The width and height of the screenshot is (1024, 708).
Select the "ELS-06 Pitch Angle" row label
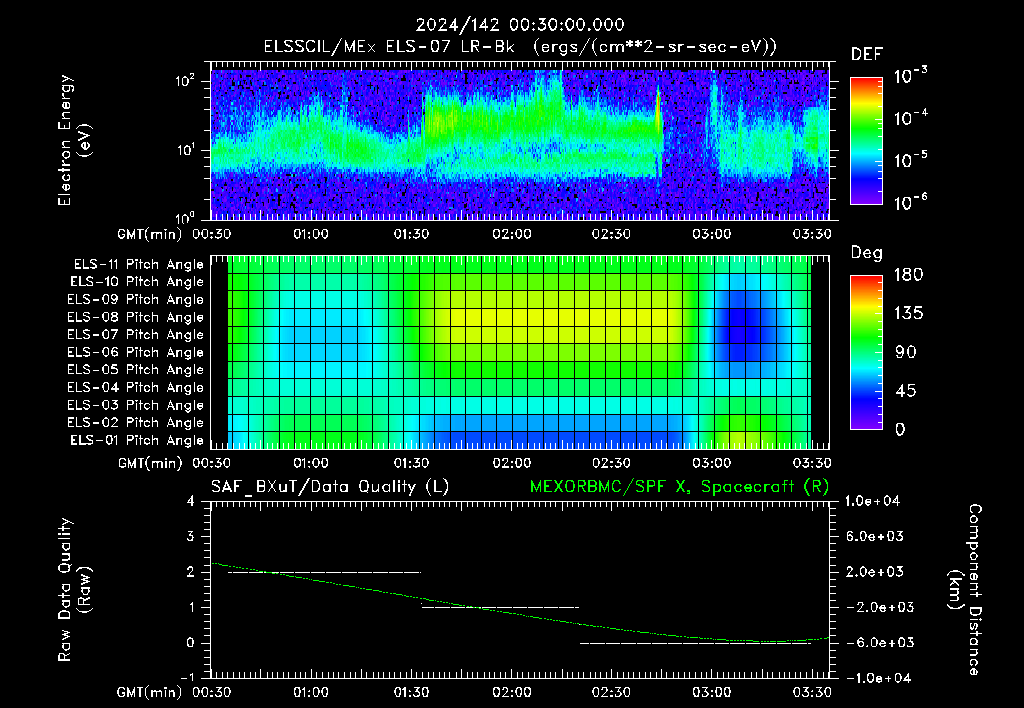click(x=136, y=353)
